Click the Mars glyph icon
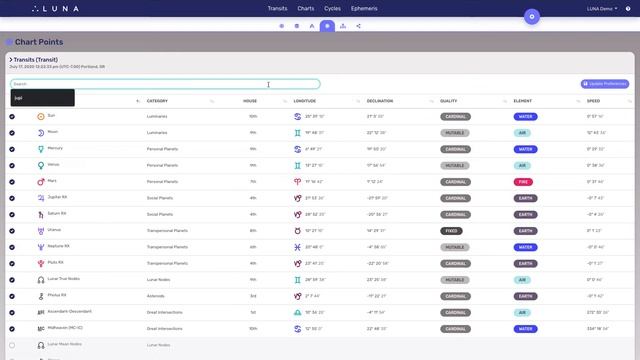Viewport: 640px width, 360px height. point(41,182)
